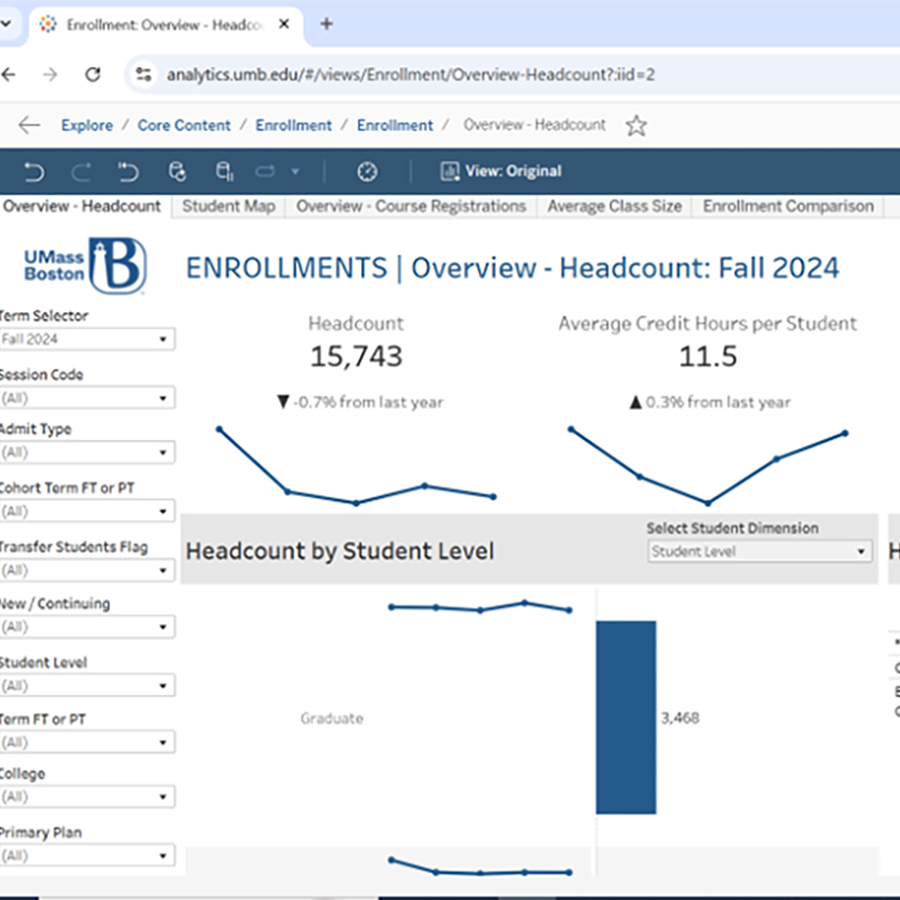Reload the page with the browser refresh icon
This screenshot has height=900, width=900.
(93, 74)
